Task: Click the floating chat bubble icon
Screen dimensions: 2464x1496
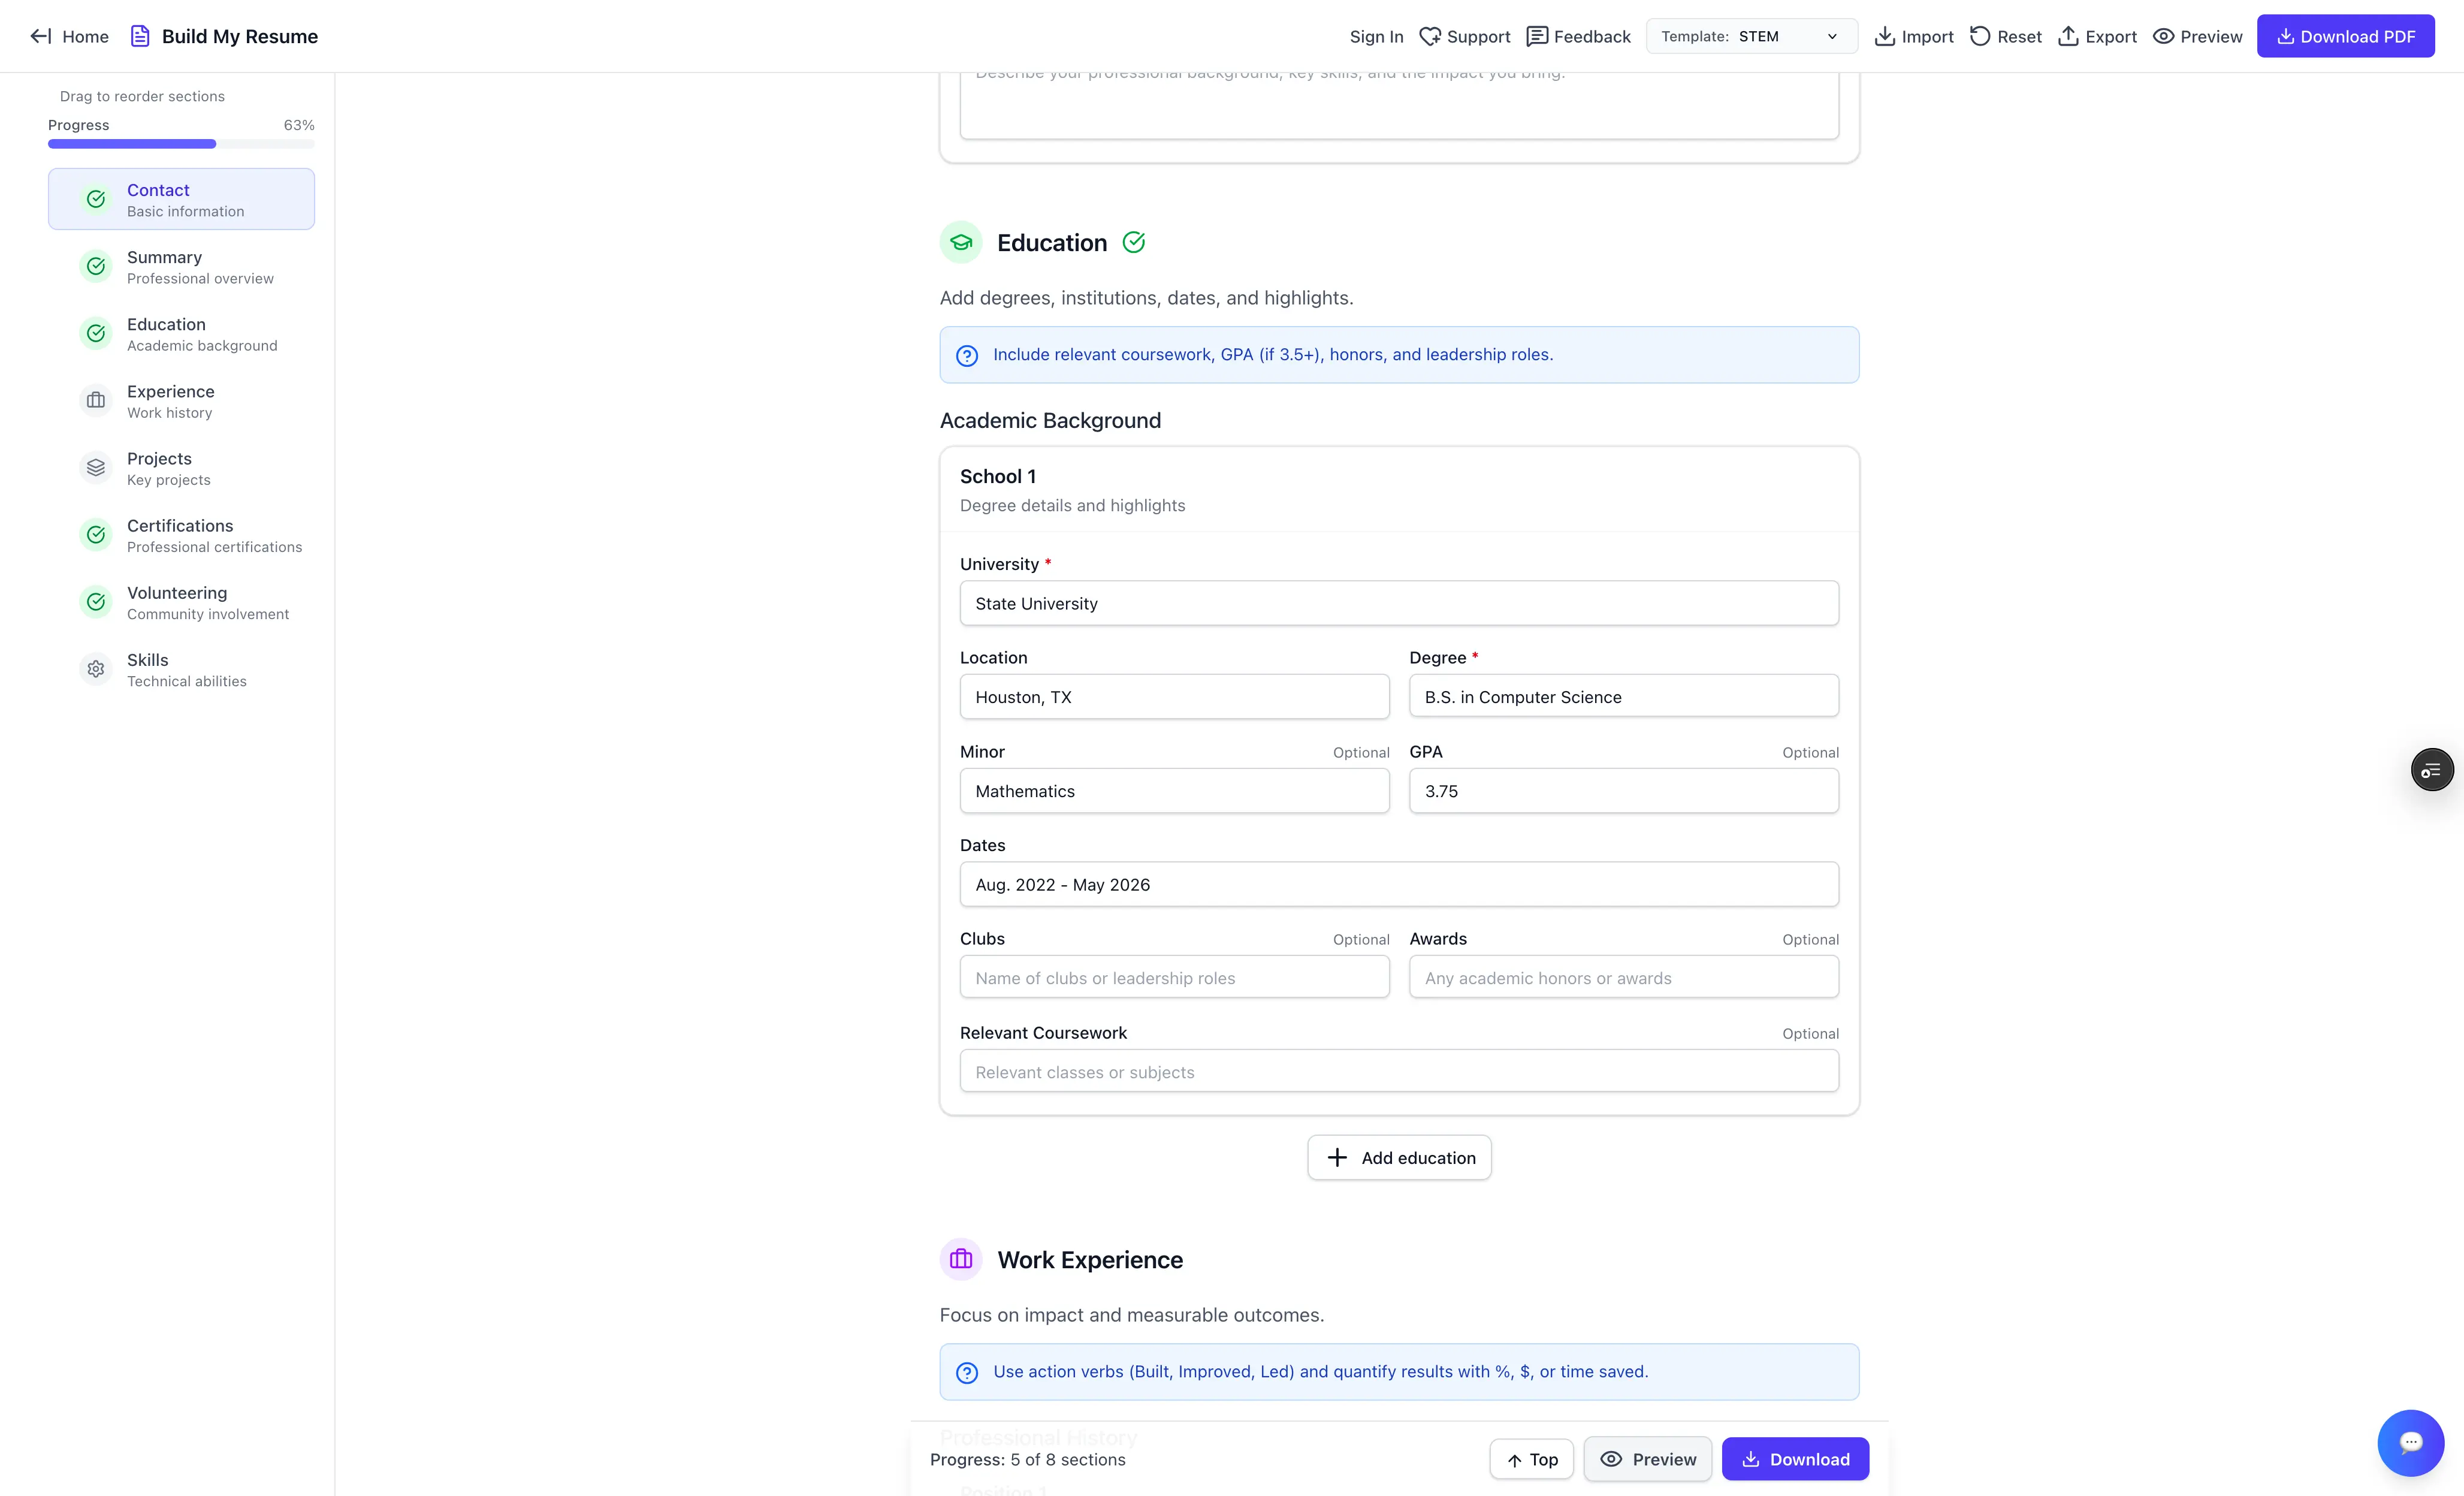Action: [2410, 1442]
